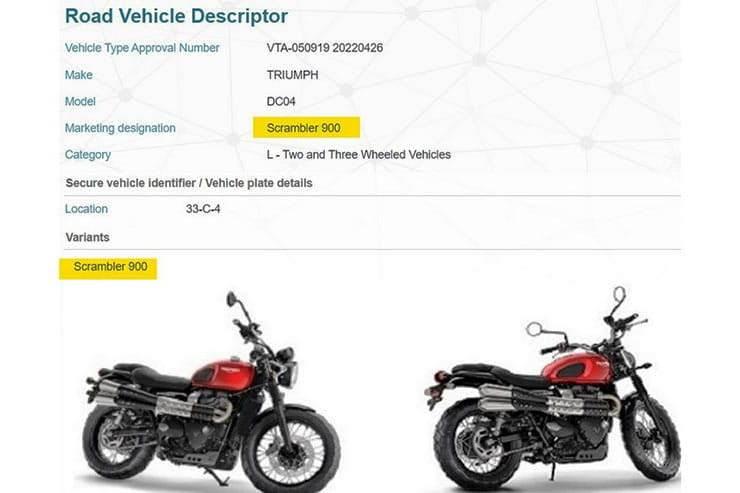Click the TRIUMPH make value
740x493 pixels.
point(293,75)
